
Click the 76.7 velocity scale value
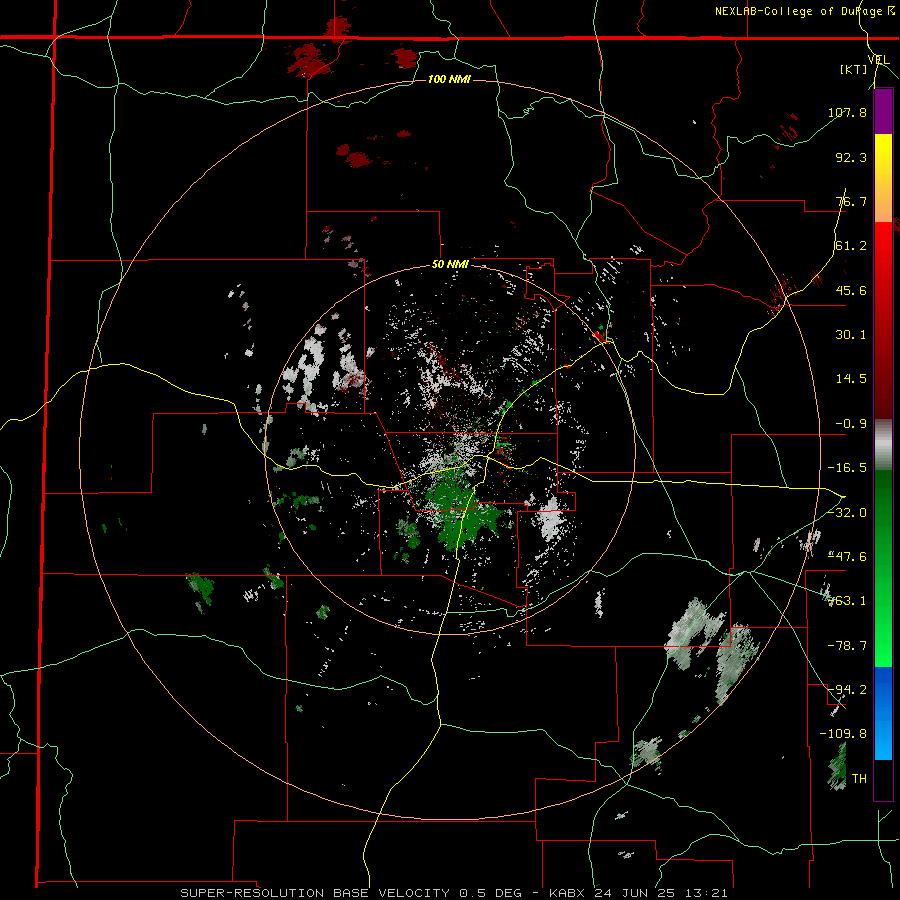[x=851, y=201]
